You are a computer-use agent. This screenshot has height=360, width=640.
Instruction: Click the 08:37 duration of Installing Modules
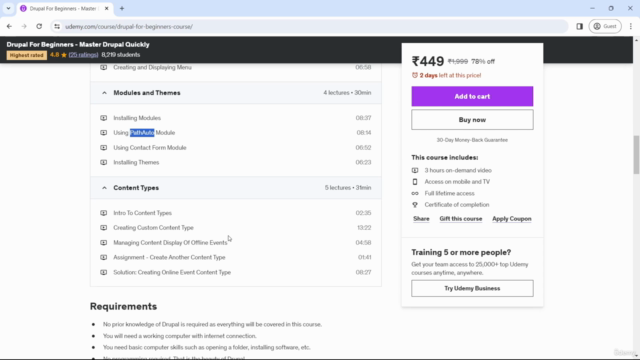point(363,118)
